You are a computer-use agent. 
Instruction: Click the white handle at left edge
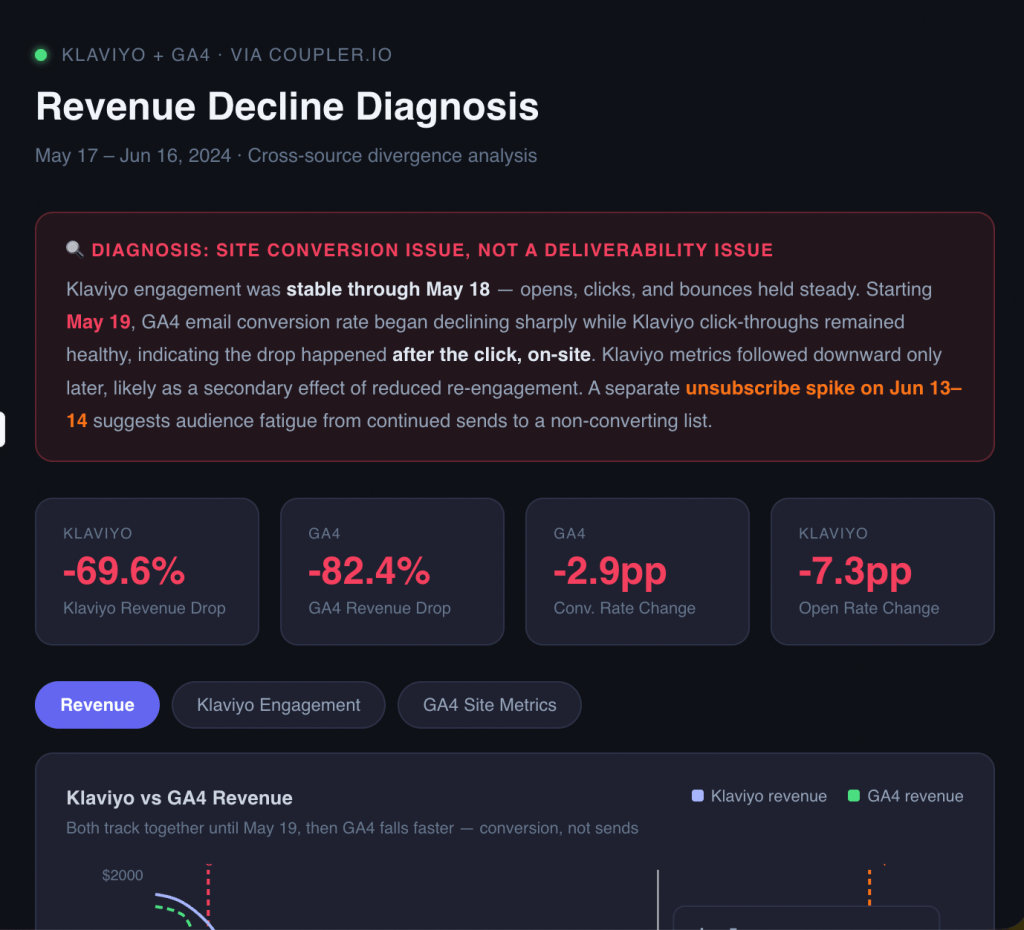point(2,429)
